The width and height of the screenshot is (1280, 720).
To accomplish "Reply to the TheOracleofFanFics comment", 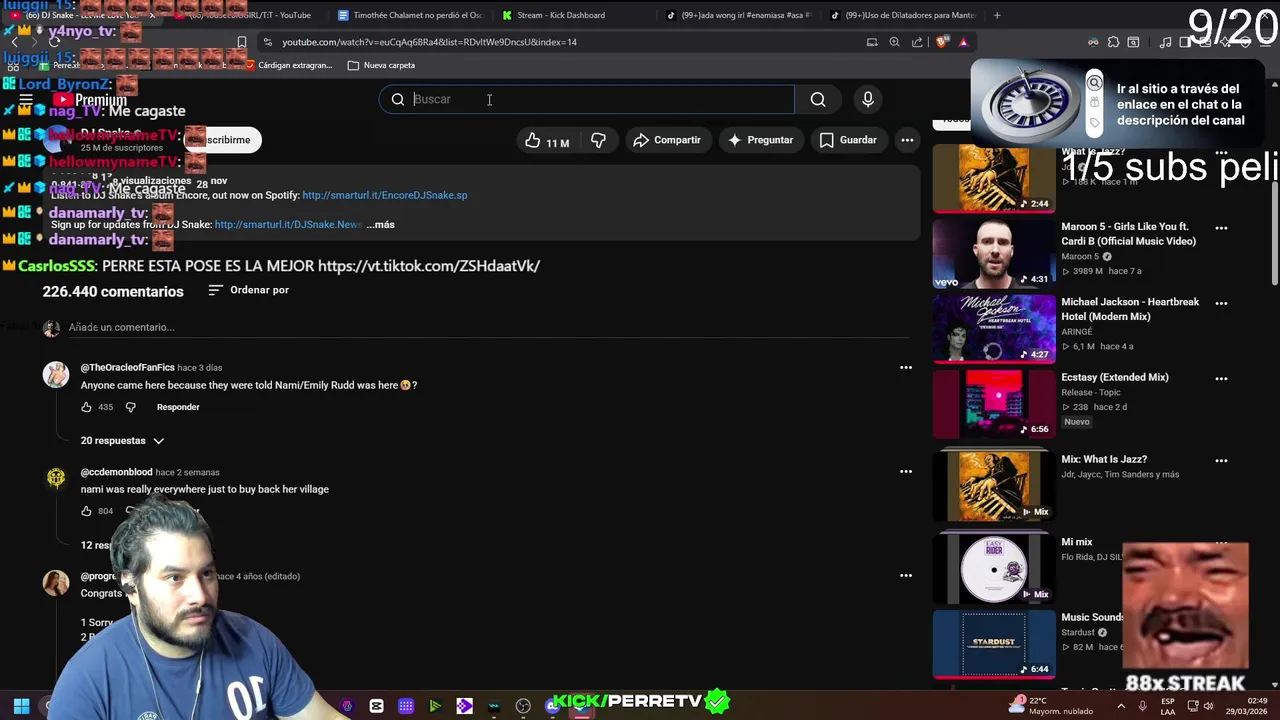I will [x=178, y=407].
